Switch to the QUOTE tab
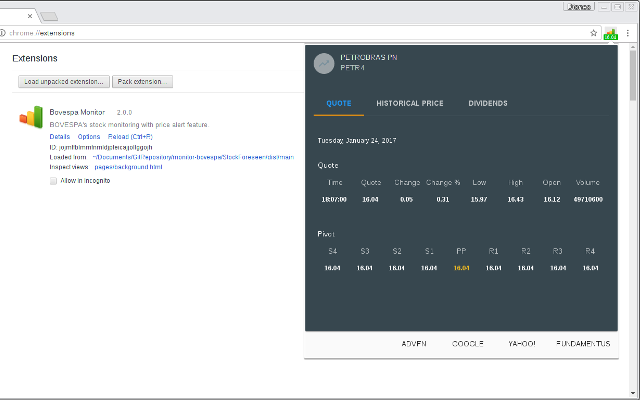Screen dimensions: 640x400 [x=339, y=103]
